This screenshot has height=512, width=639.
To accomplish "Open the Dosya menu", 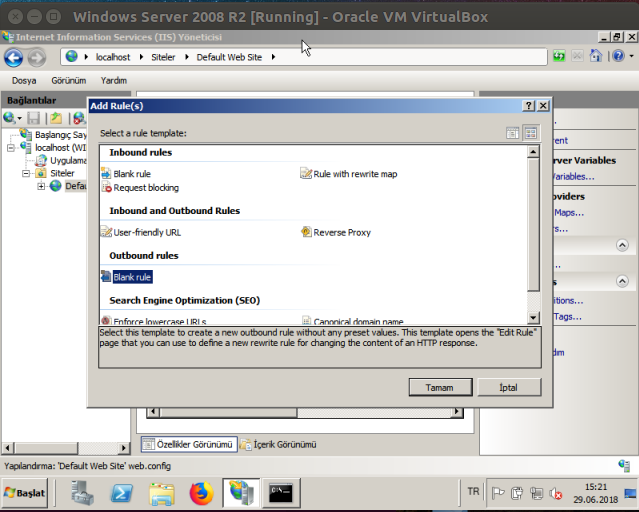I will click(24, 80).
